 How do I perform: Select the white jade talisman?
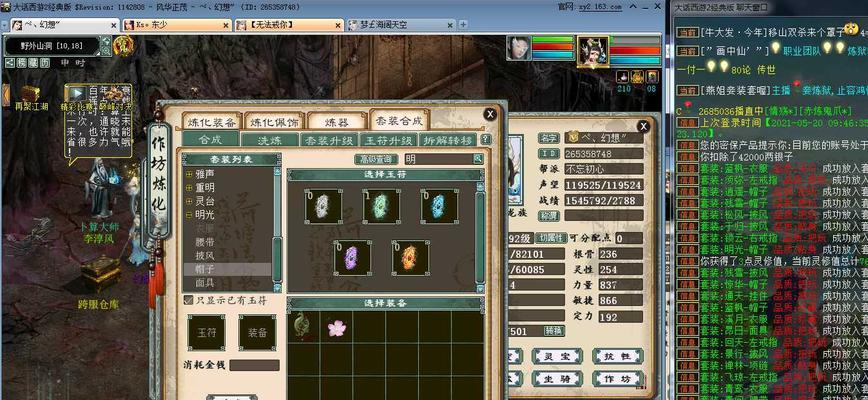tap(323, 206)
